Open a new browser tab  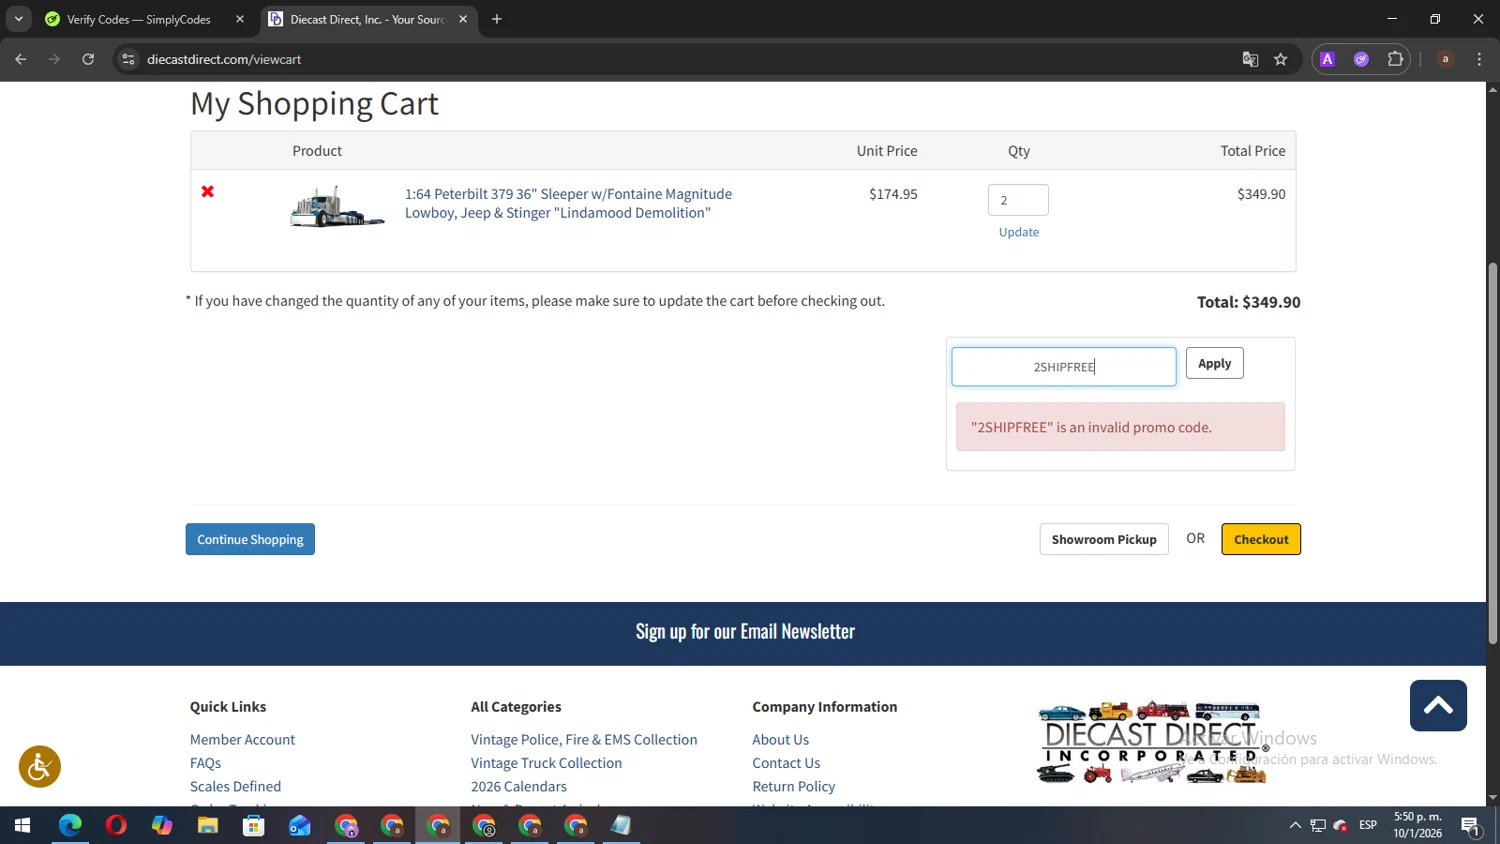[497, 19]
